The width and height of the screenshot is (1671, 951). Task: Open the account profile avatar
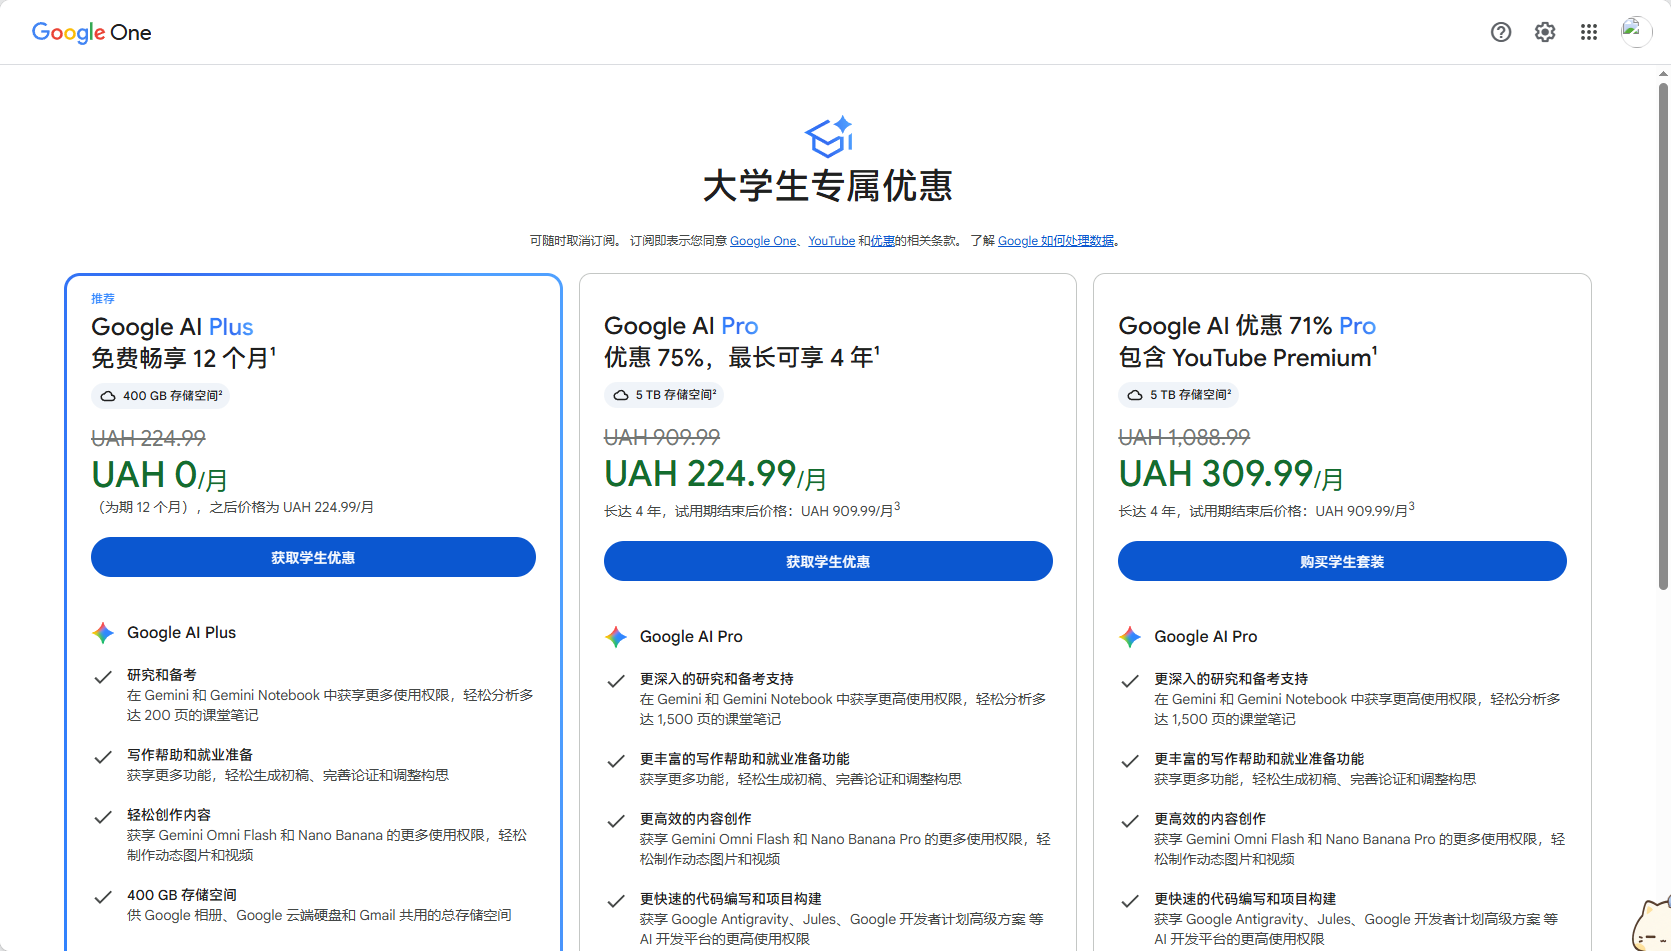pos(1636,32)
